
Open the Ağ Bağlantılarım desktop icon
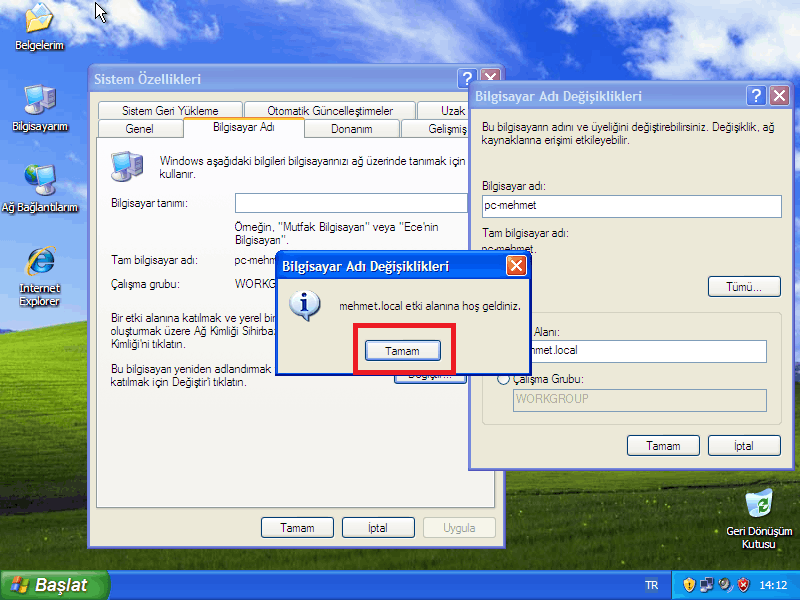(39, 180)
